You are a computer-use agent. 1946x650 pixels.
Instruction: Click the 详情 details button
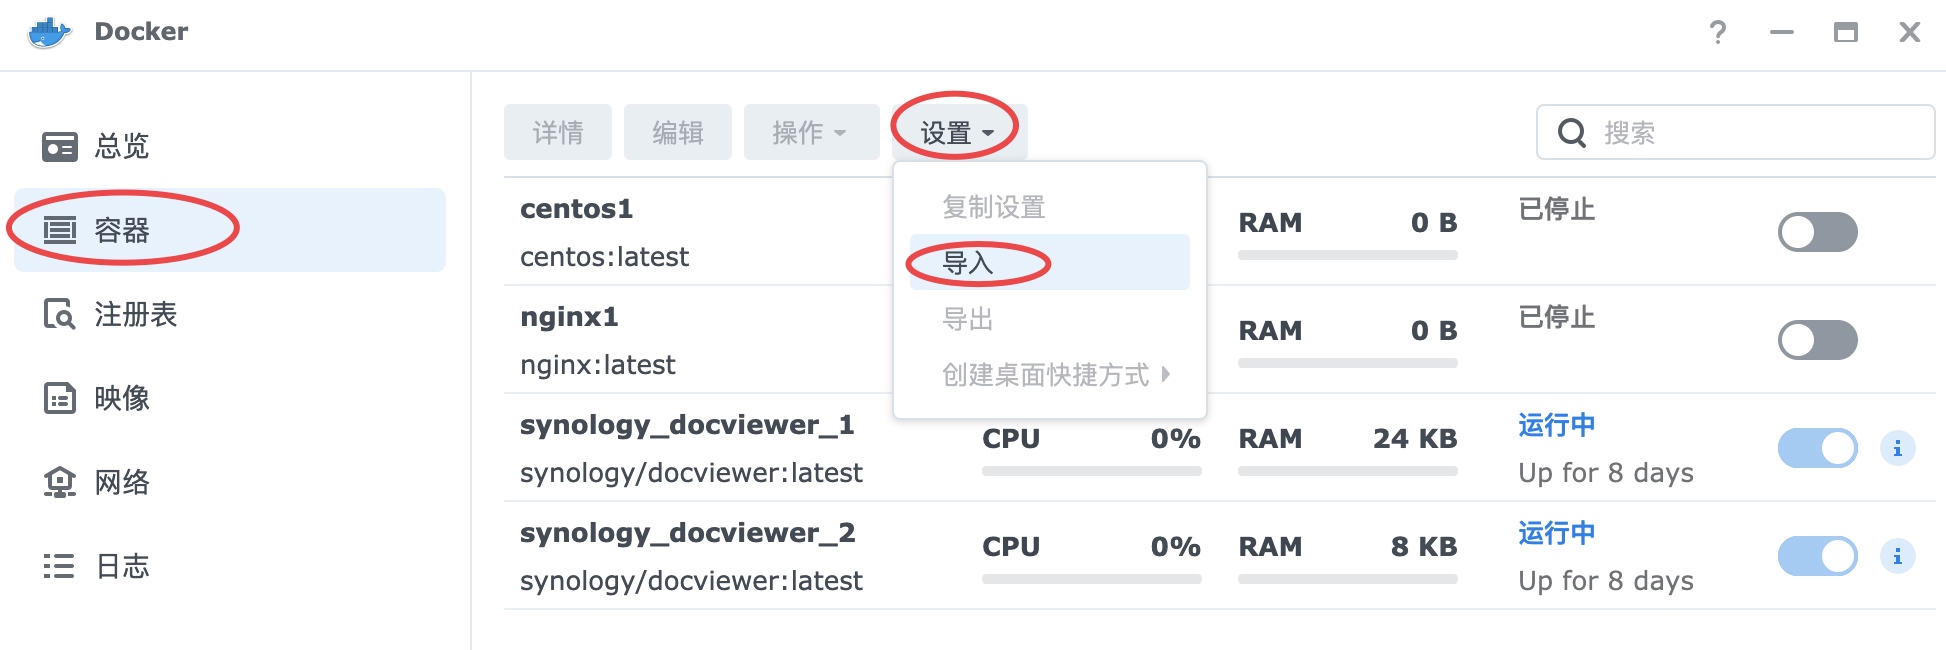557,133
